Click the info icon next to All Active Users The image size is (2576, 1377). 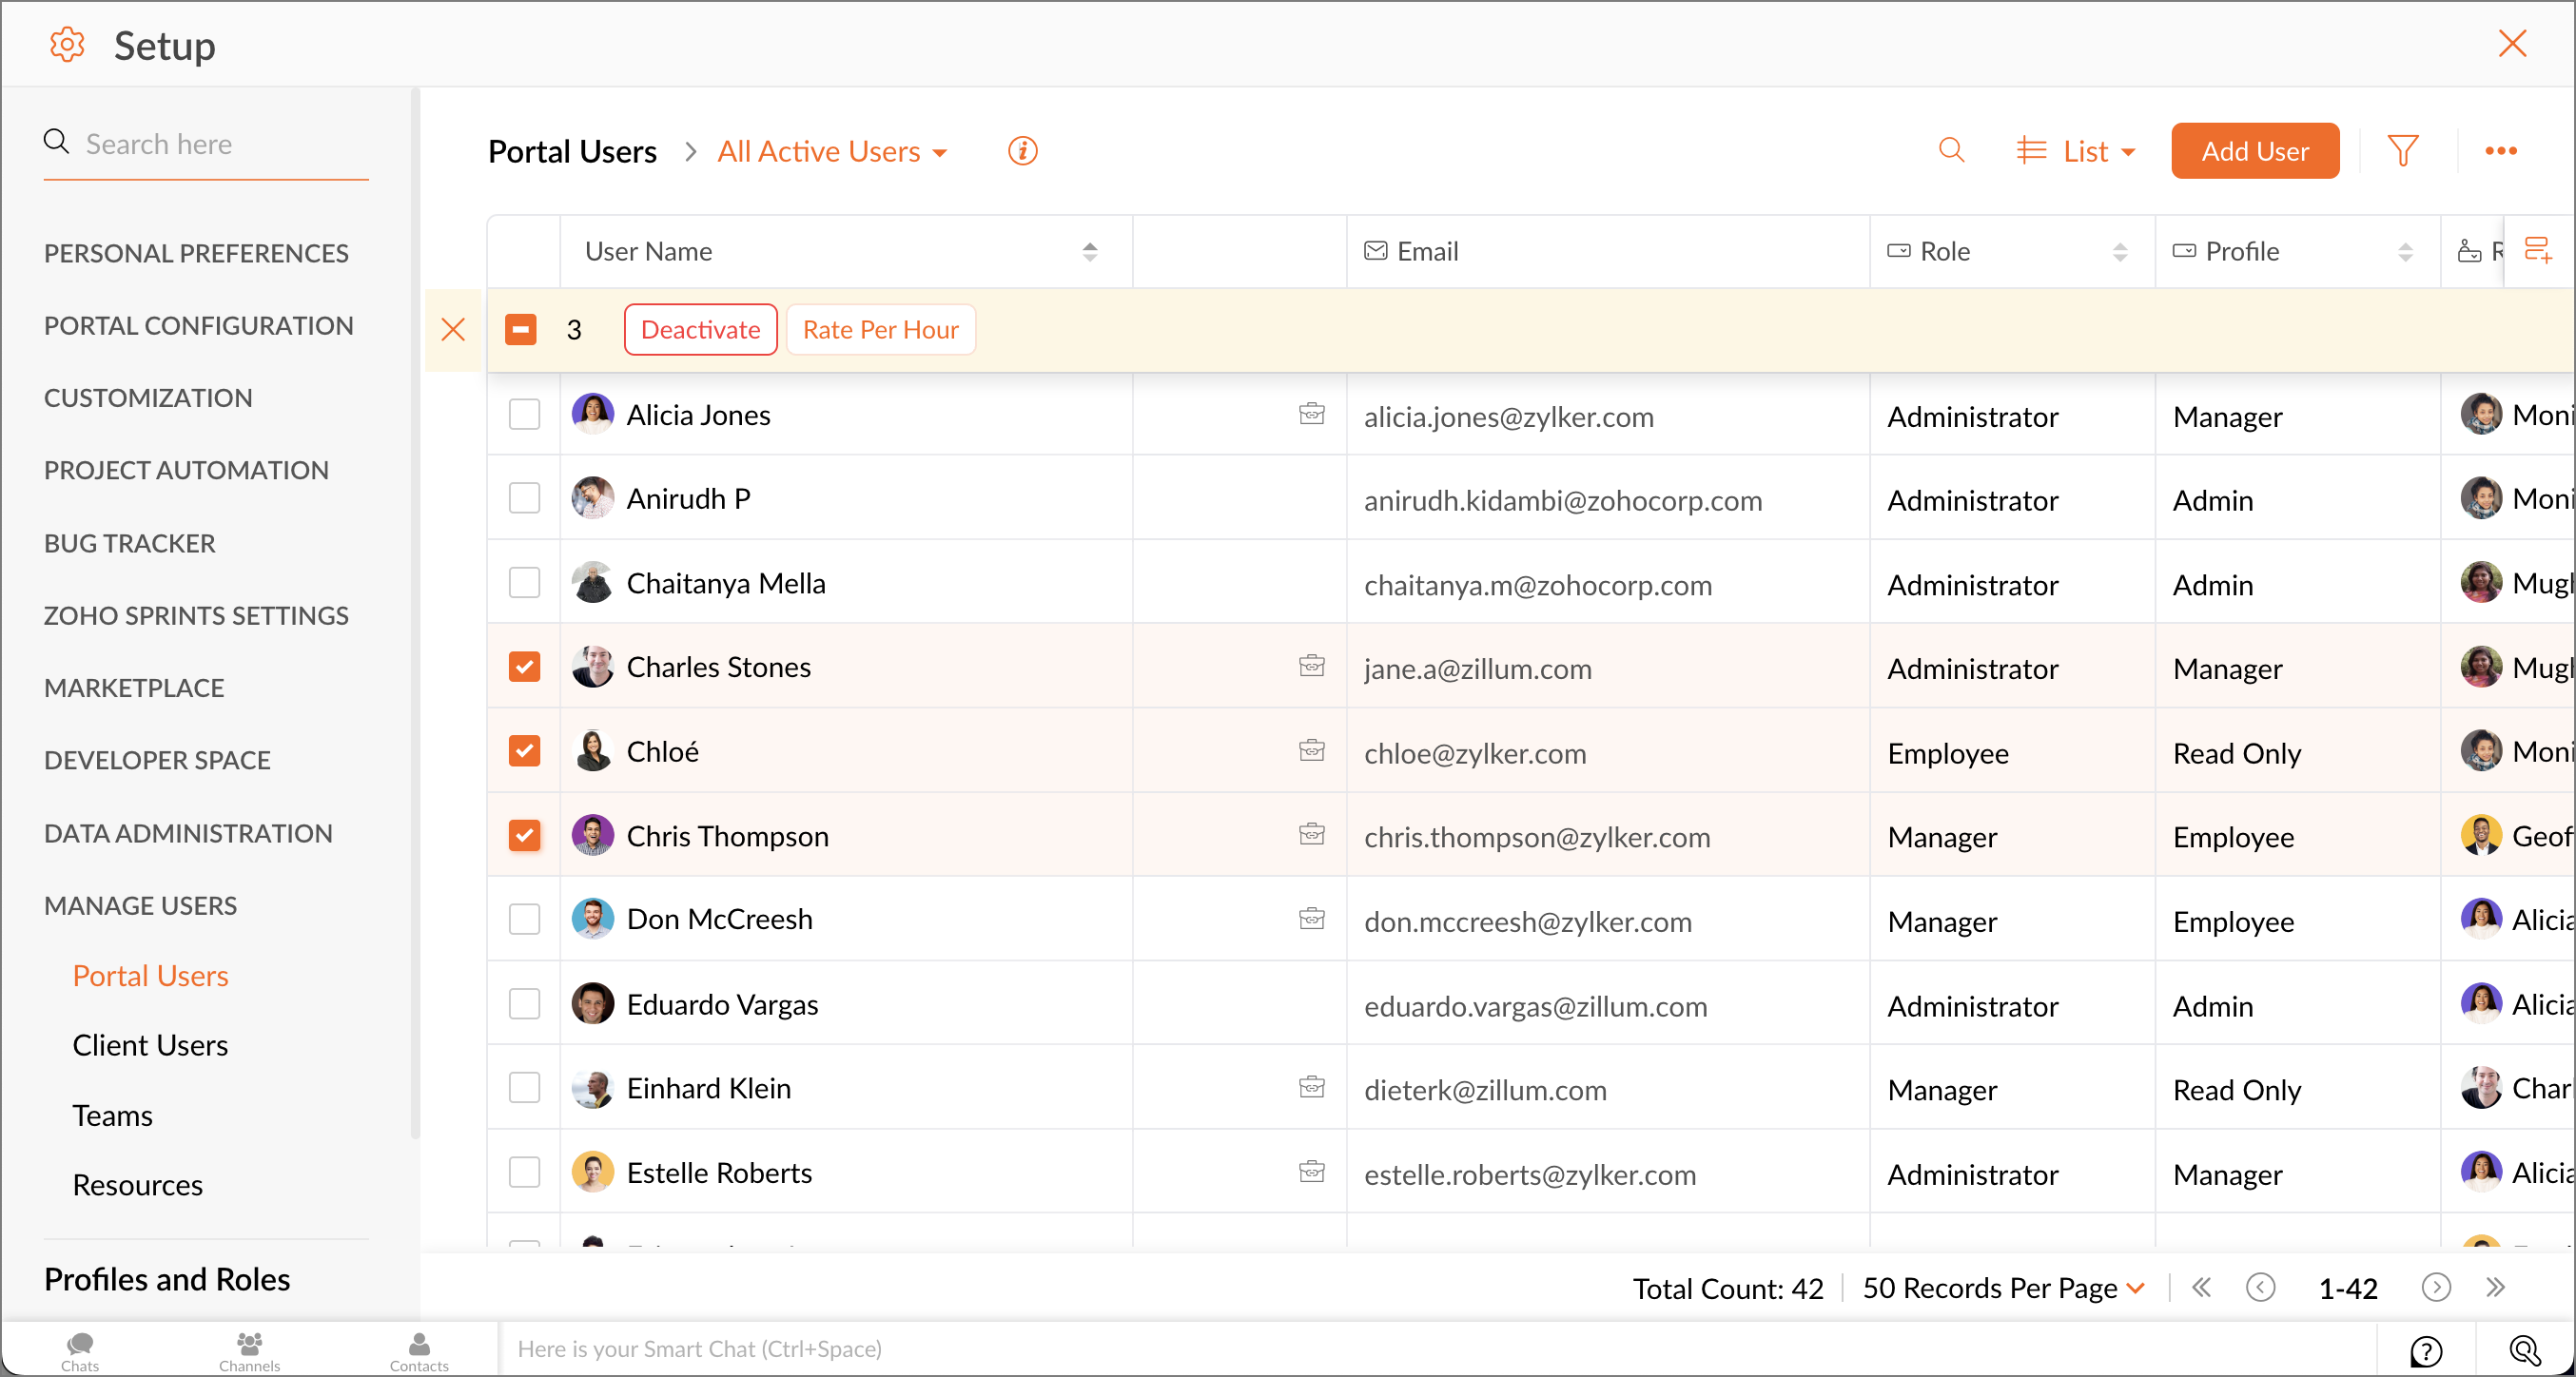pyautogui.click(x=1022, y=151)
